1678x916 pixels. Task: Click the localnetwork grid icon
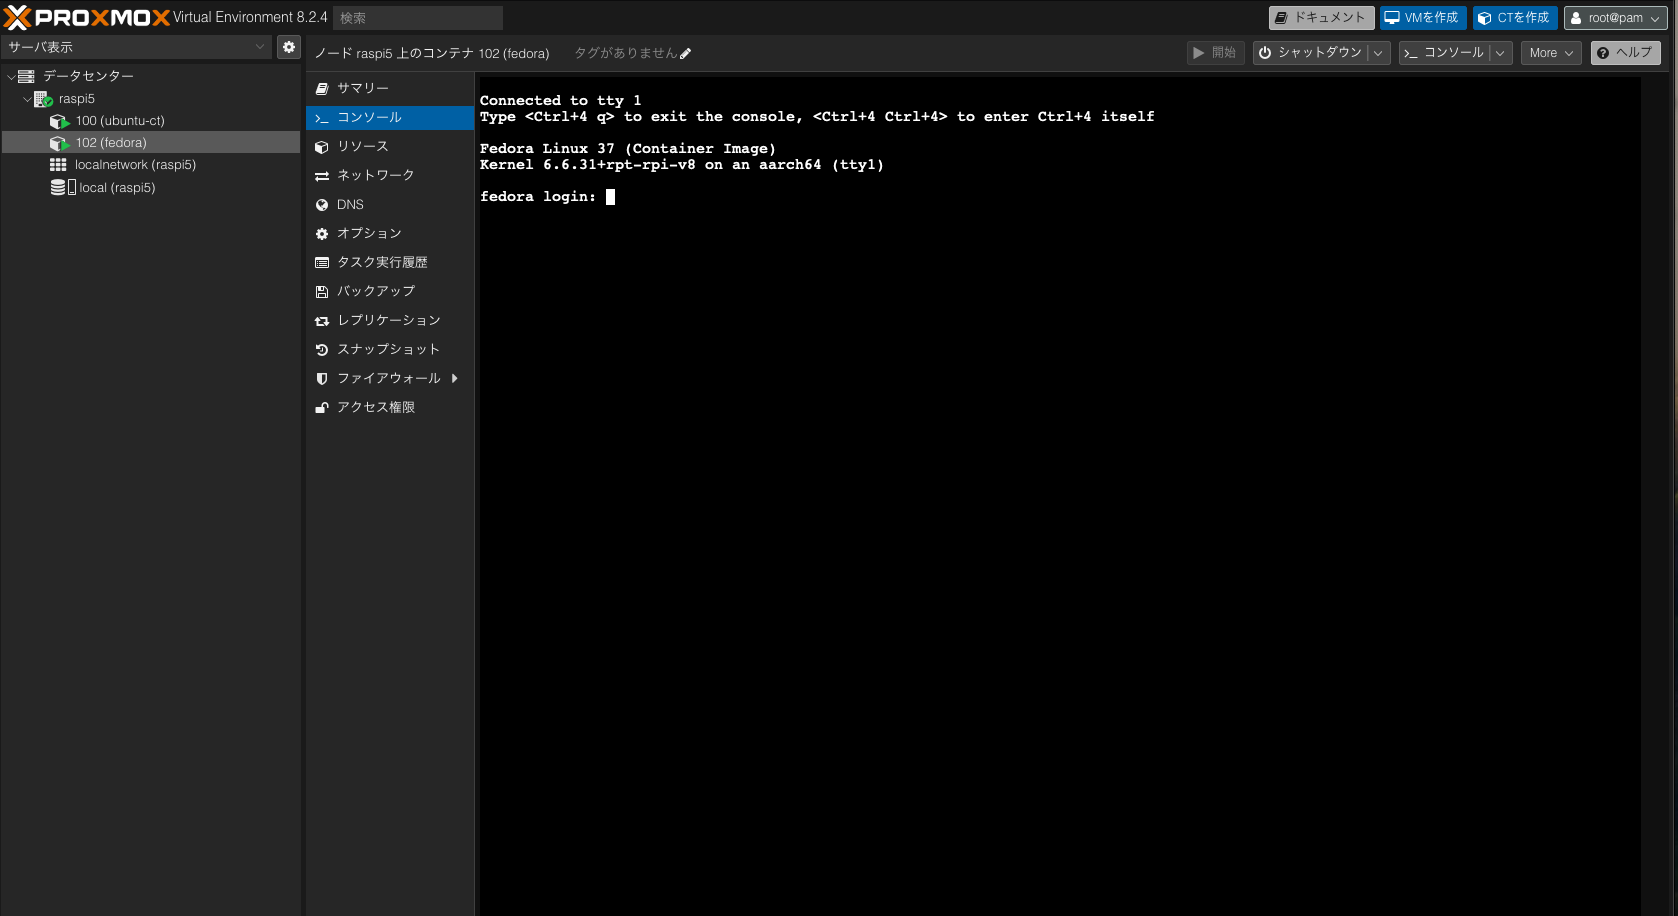pyautogui.click(x=59, y=165)
